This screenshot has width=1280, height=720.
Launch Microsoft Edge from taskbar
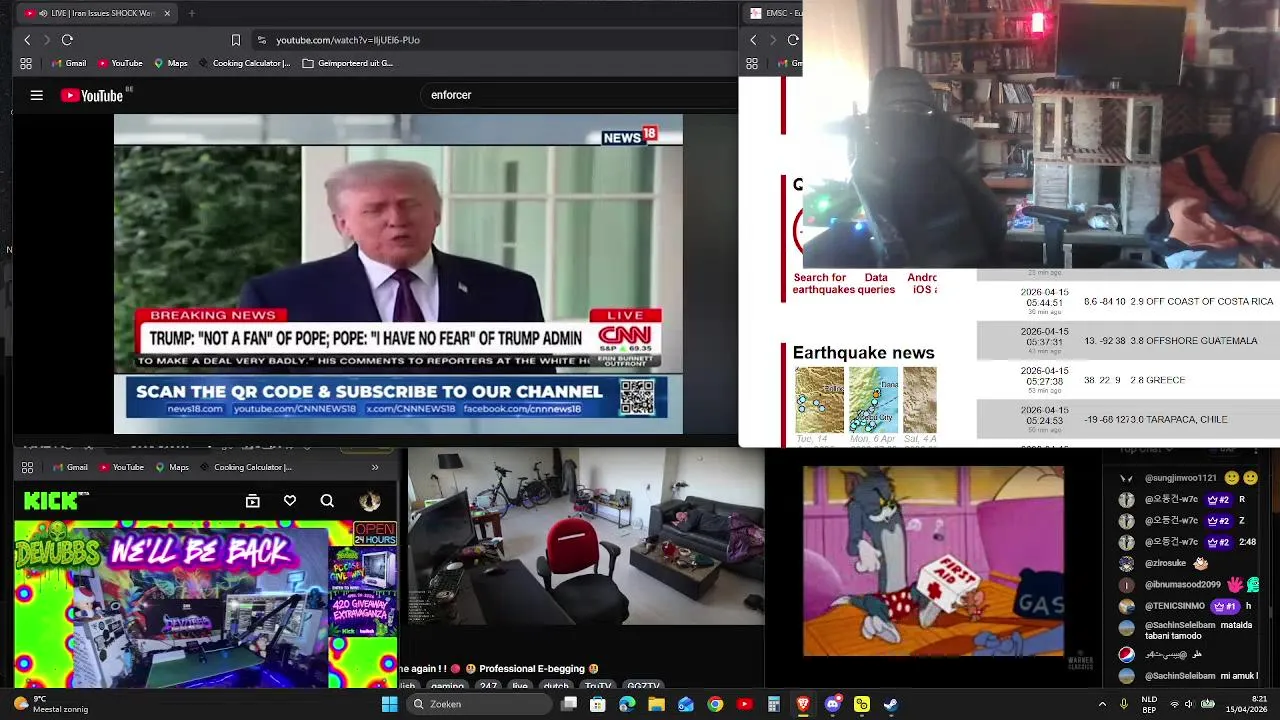627,704
